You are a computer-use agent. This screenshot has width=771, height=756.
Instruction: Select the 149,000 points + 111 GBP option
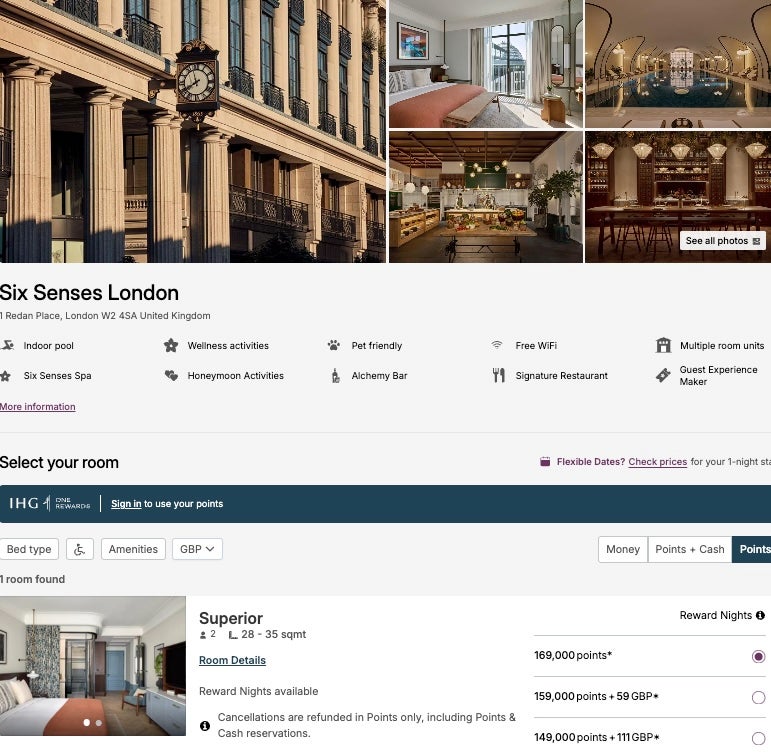[x=758, y=738]
